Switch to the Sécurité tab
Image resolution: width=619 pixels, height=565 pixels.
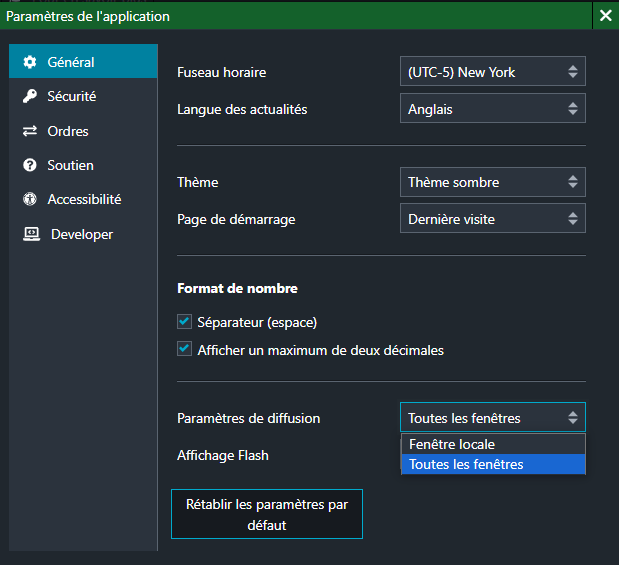click(71, 97)
